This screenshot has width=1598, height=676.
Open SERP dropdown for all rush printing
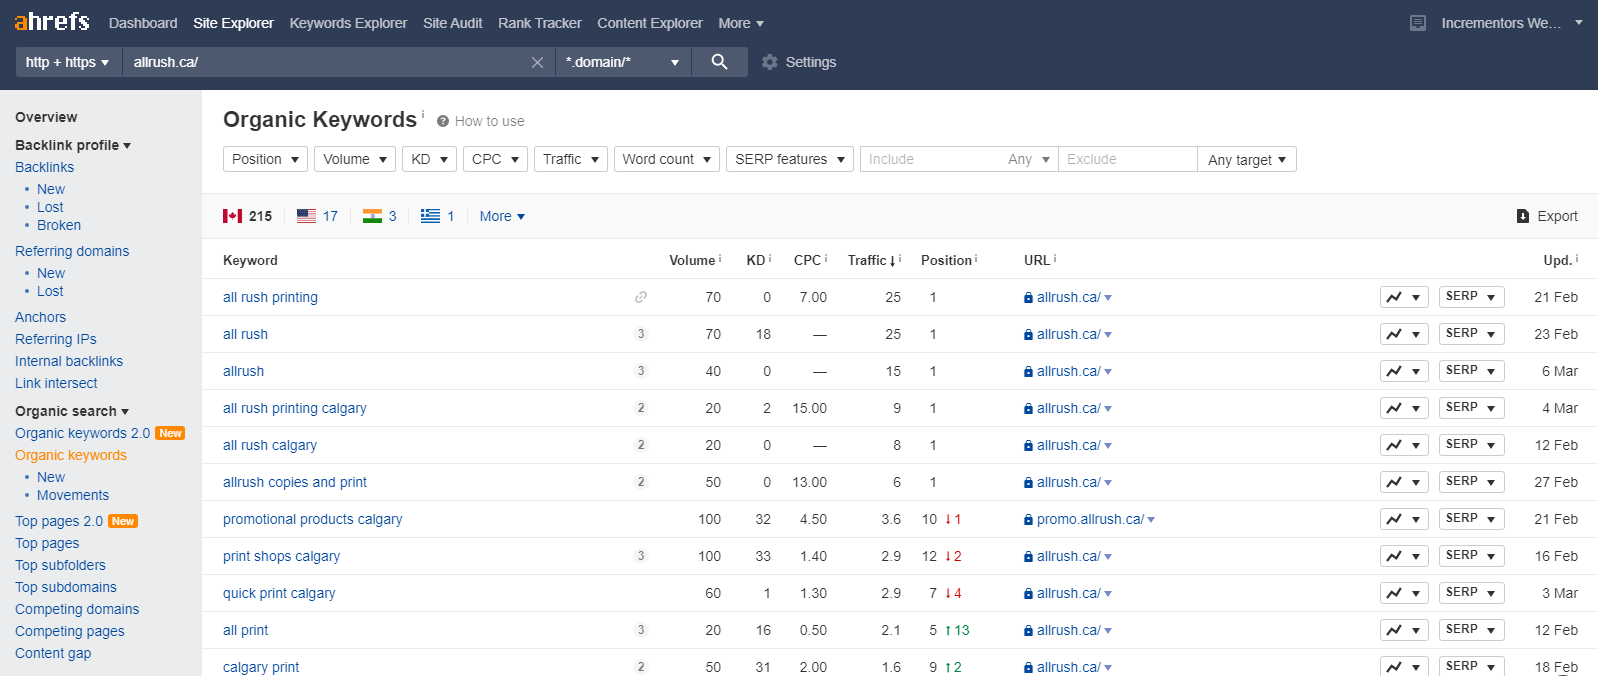1471,297
